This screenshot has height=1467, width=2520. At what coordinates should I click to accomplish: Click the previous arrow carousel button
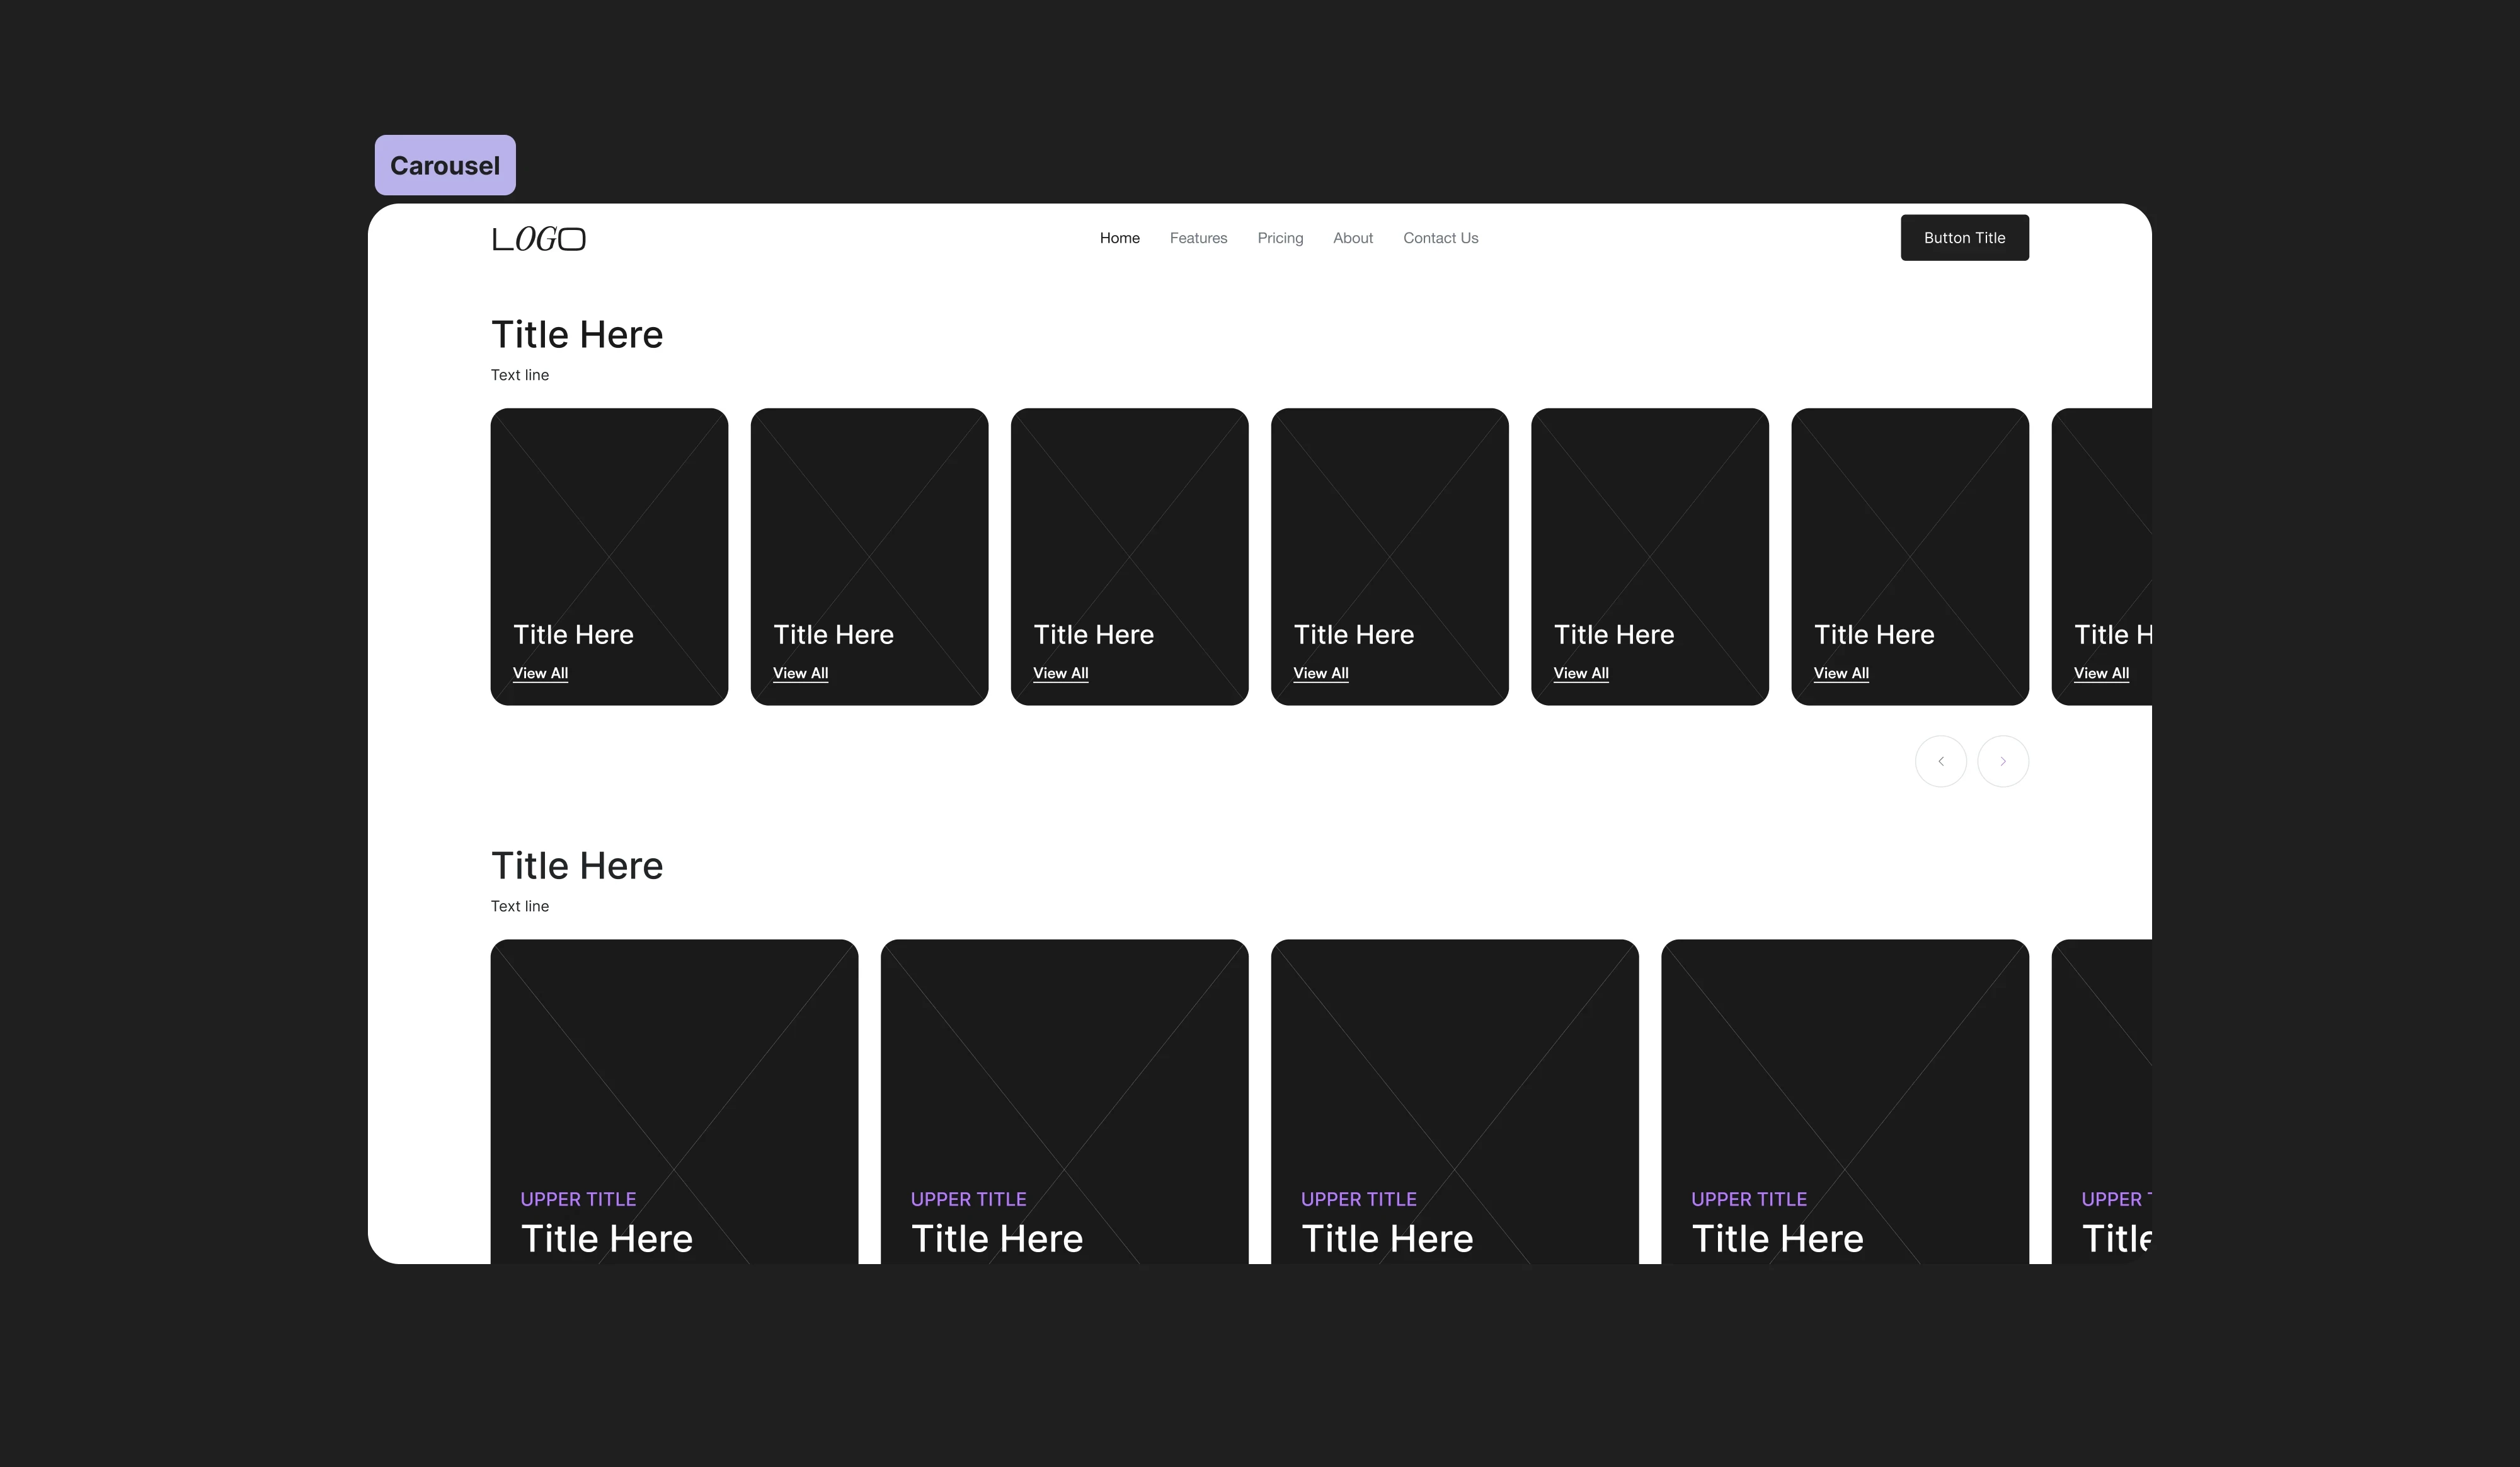[x=1940, y=761]
